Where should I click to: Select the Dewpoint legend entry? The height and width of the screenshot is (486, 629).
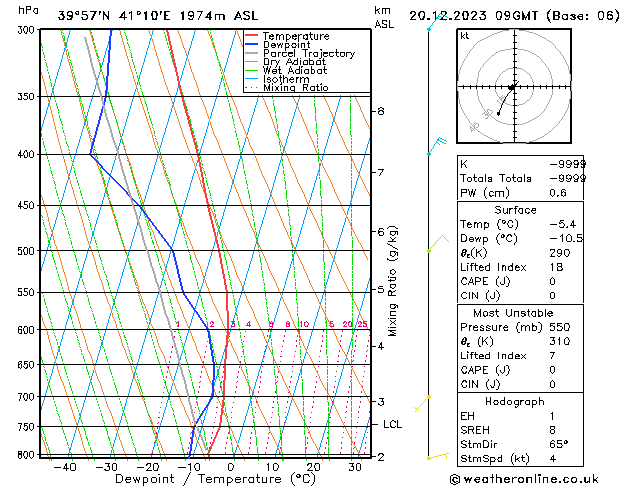tap(290, 45)
